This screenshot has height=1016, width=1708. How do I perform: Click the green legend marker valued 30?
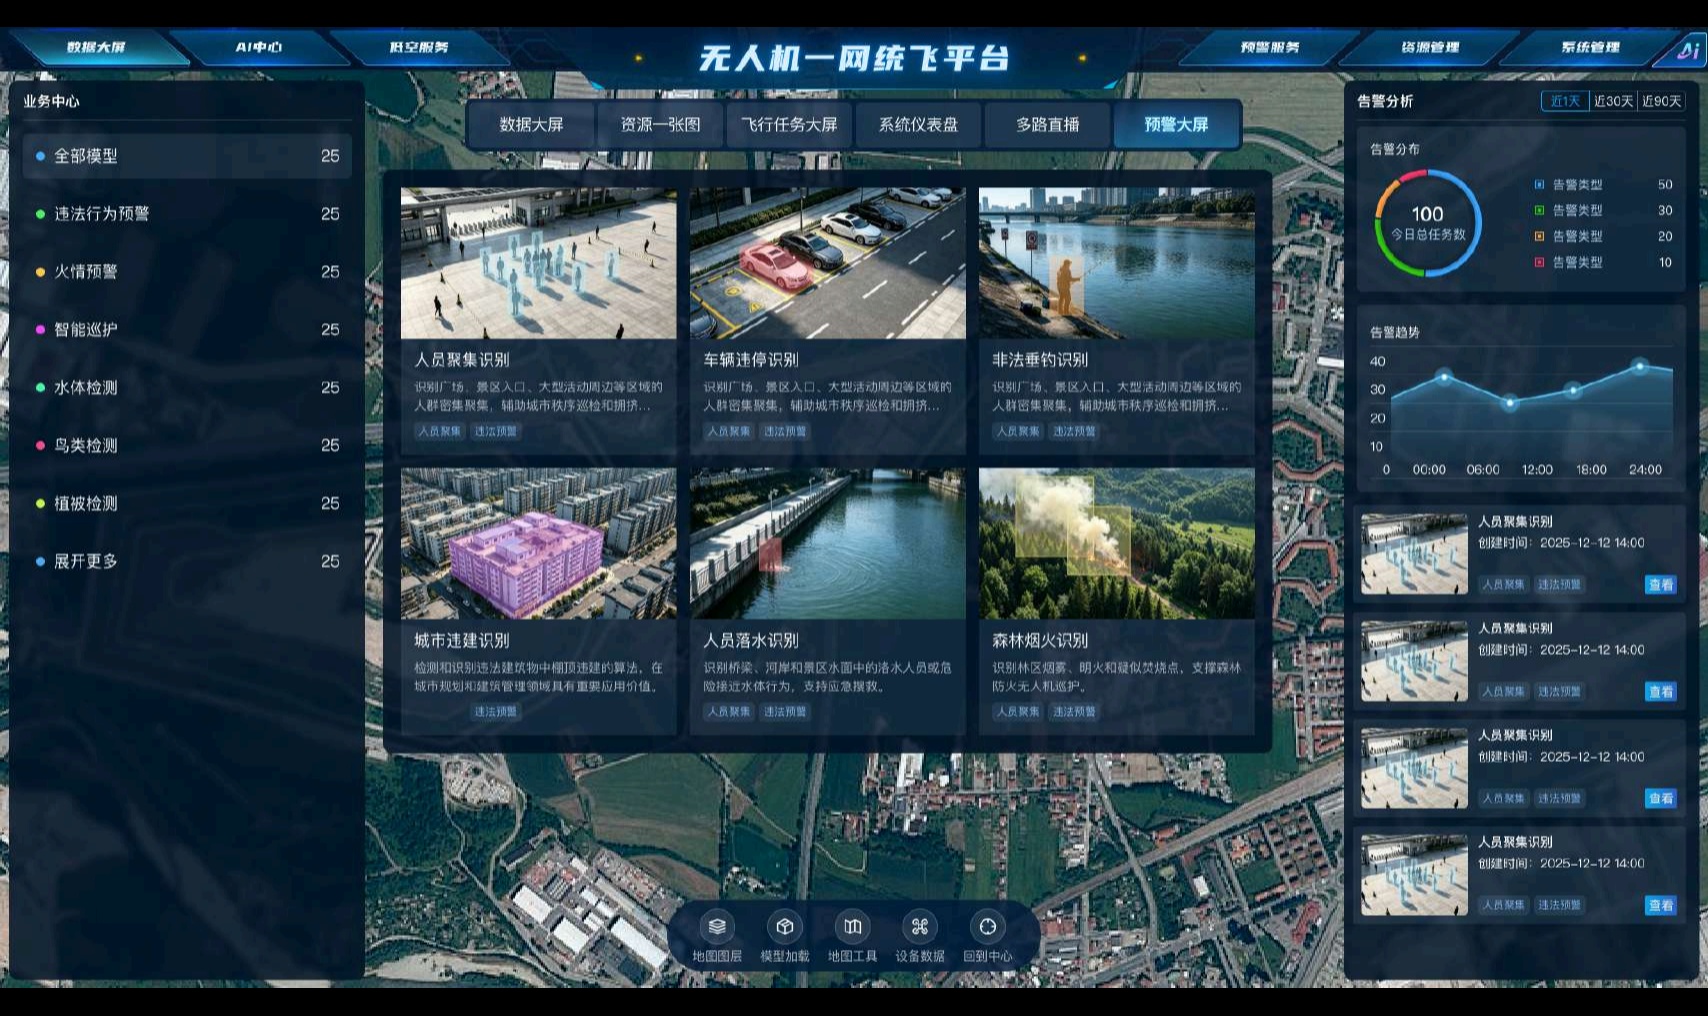tap(1539, 210)
